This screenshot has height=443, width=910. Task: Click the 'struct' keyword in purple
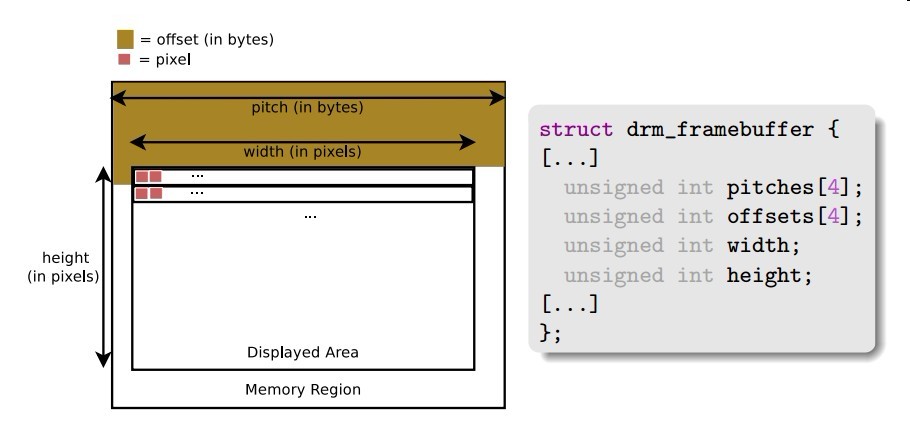pyautogui.click(x=576, y=129)
